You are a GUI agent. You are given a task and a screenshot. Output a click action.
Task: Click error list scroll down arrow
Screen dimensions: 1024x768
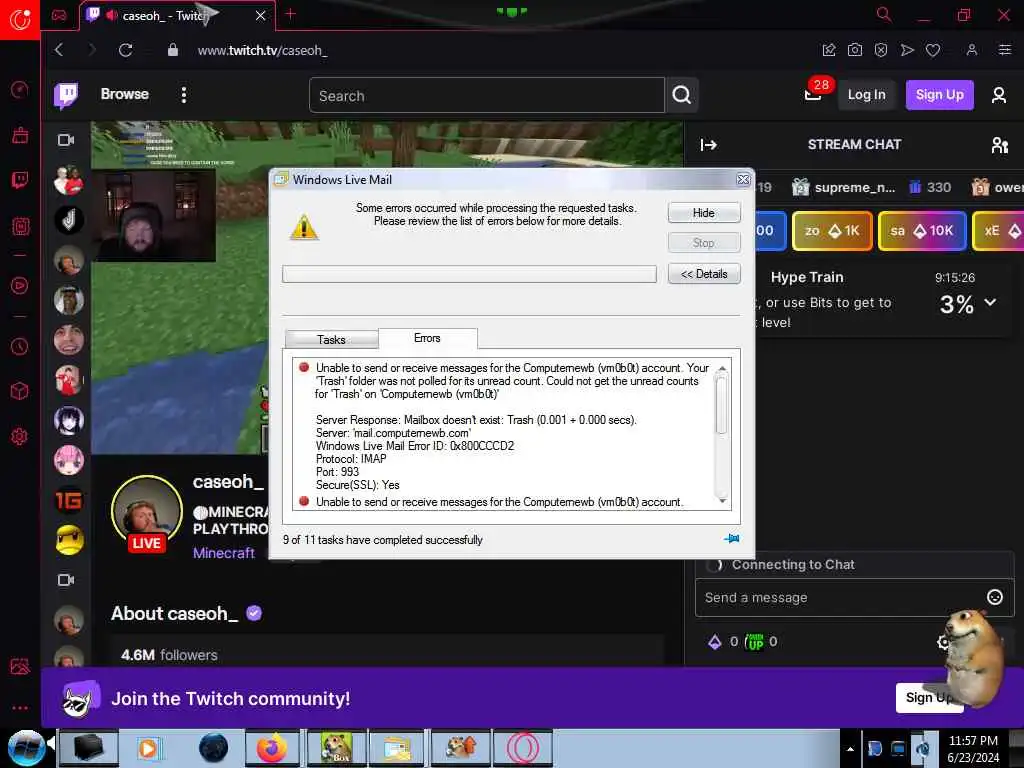click(x=722, y=501)
